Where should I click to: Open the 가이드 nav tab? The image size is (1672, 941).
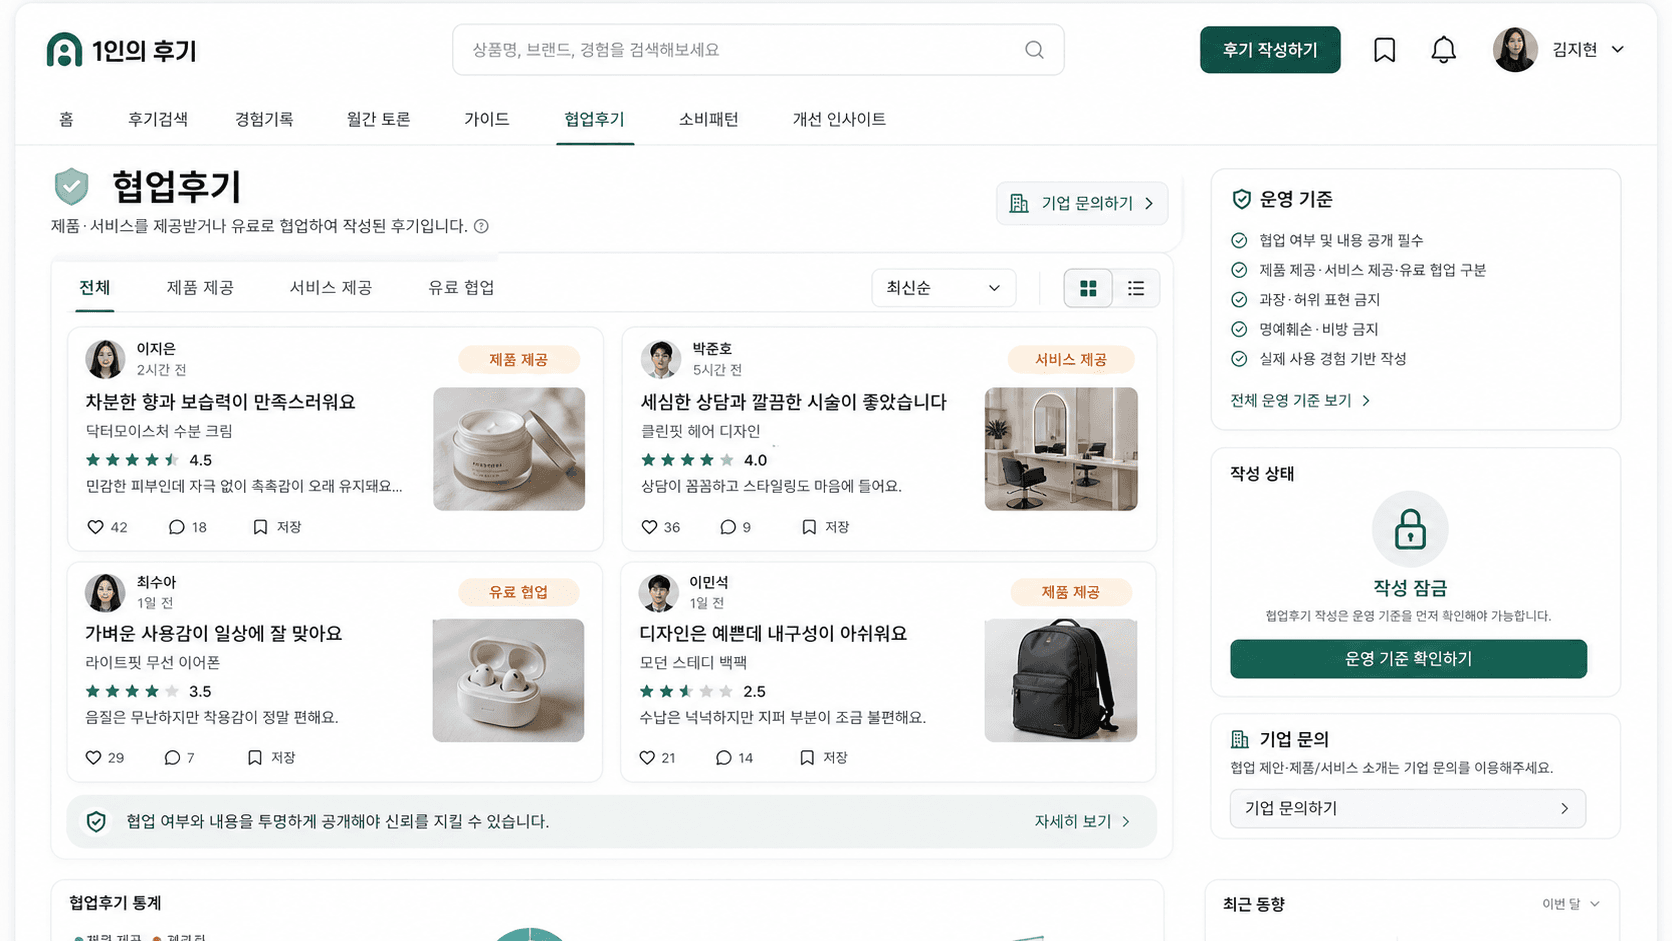[x=487, y=119]
